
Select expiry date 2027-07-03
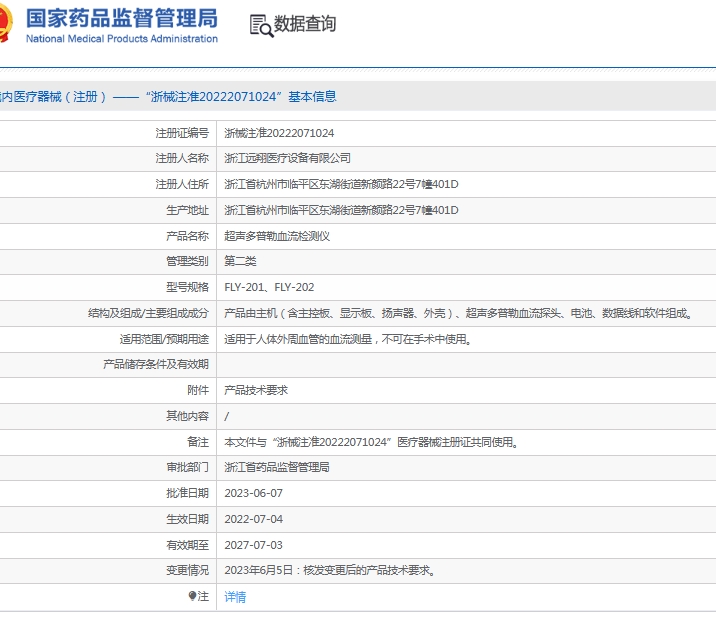point(253,545)
